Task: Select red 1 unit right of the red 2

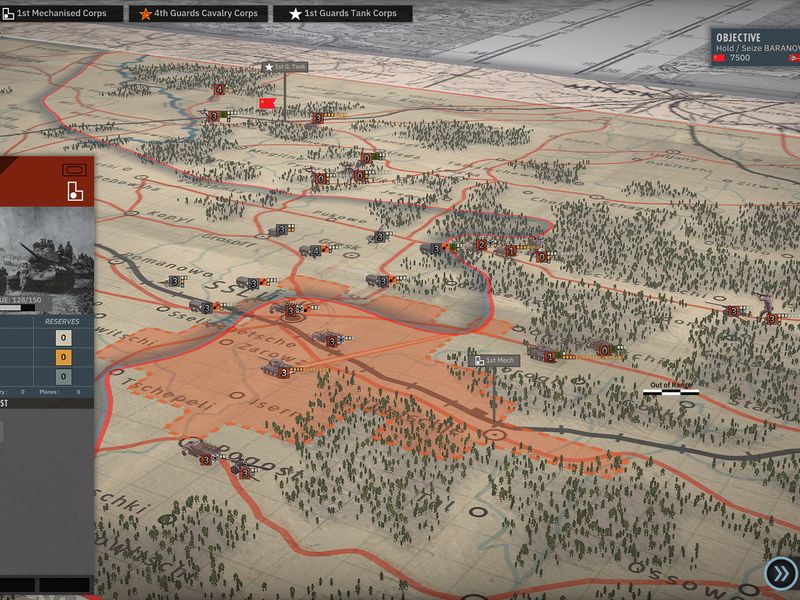Action: pyautogui.click(x=510, y=251)
